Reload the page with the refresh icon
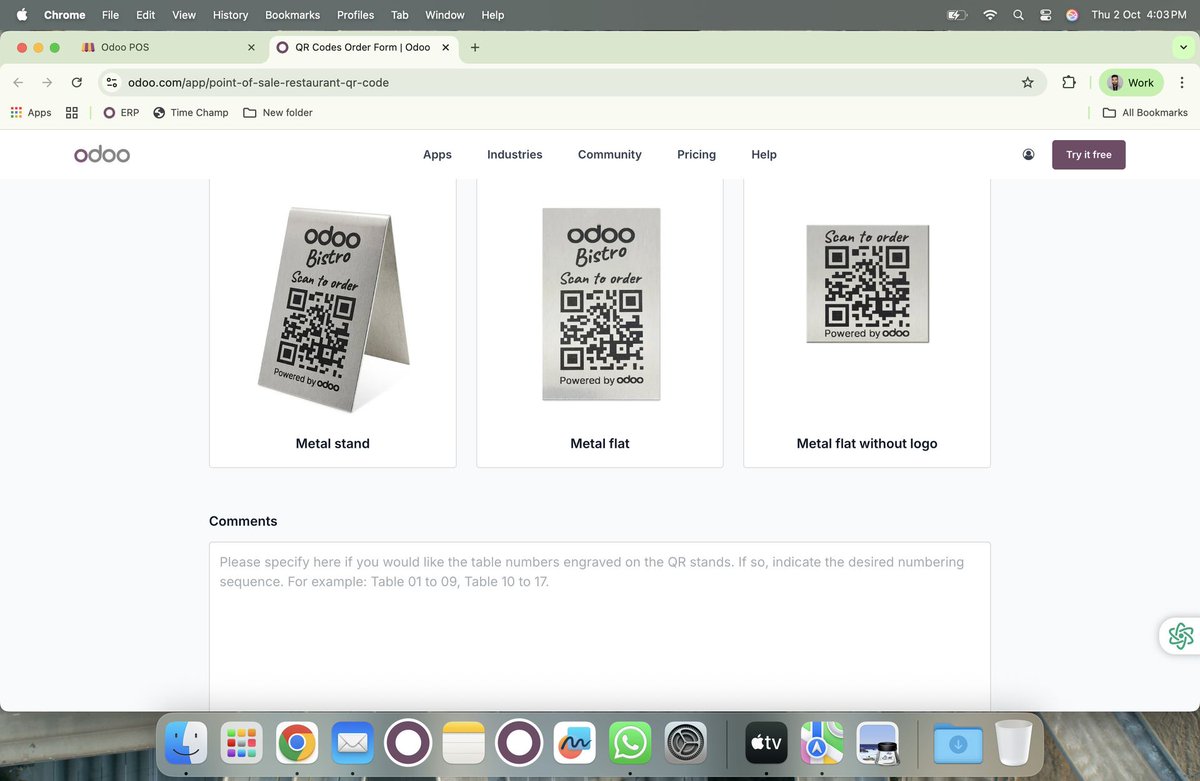Image resolution: width=1200 pixels, height=781 pixels. click(77, 83)
